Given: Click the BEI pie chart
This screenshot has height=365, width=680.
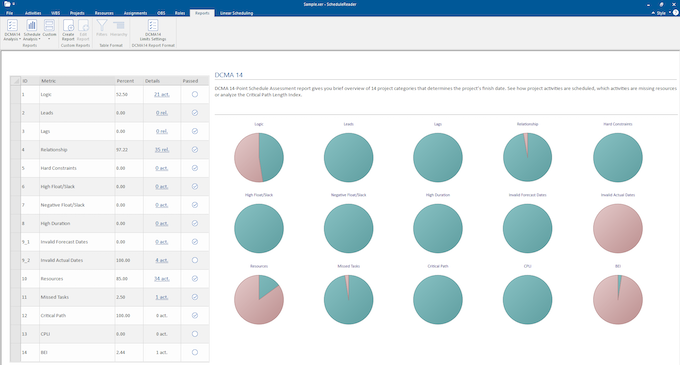Looking at the screenshot, I should click(618, 300).
